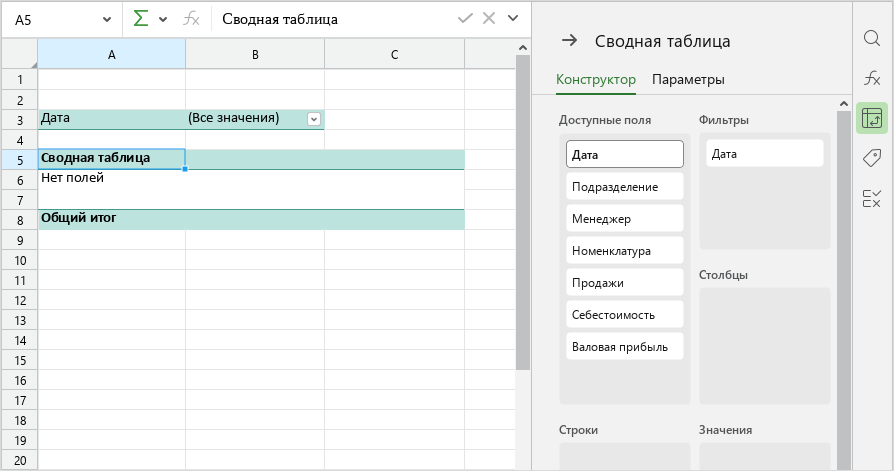This screenshot has width=894, height=471.
Task: Click the AutoSum sigma icon
Action: [x=140, y=19]
